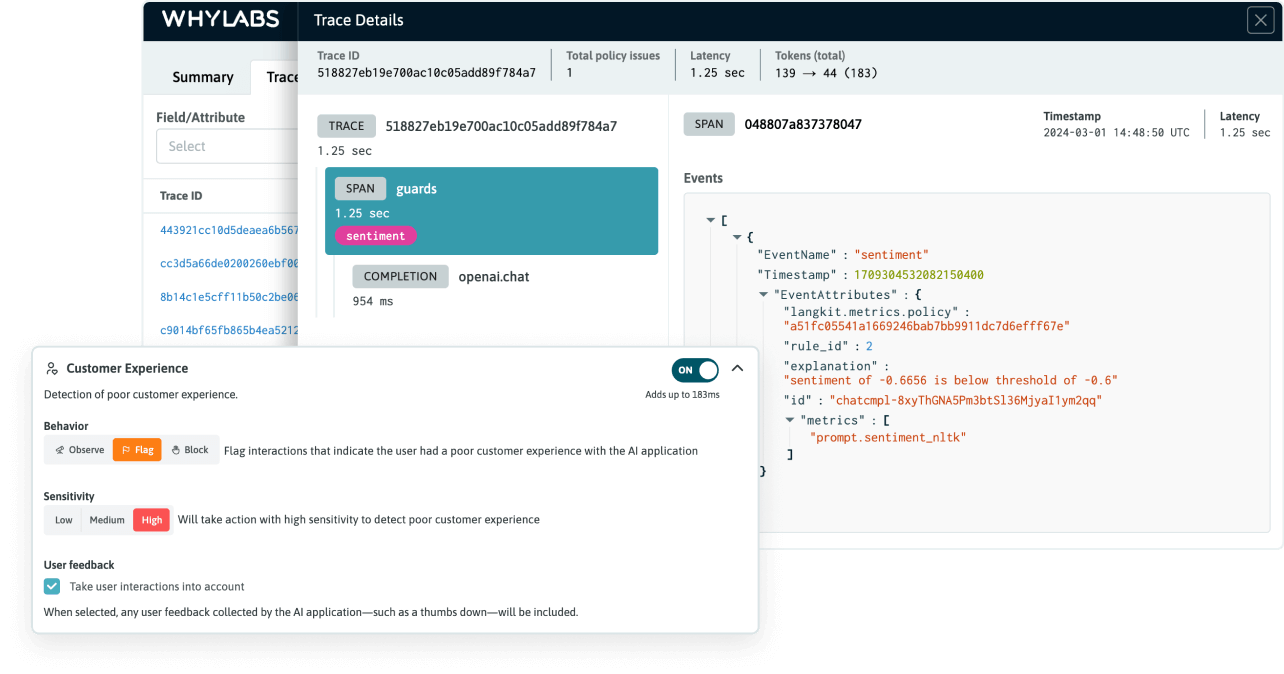Click the pink sentiment tag
Viewport: 1284px width, 674px height.
click(x=375, y=236)
